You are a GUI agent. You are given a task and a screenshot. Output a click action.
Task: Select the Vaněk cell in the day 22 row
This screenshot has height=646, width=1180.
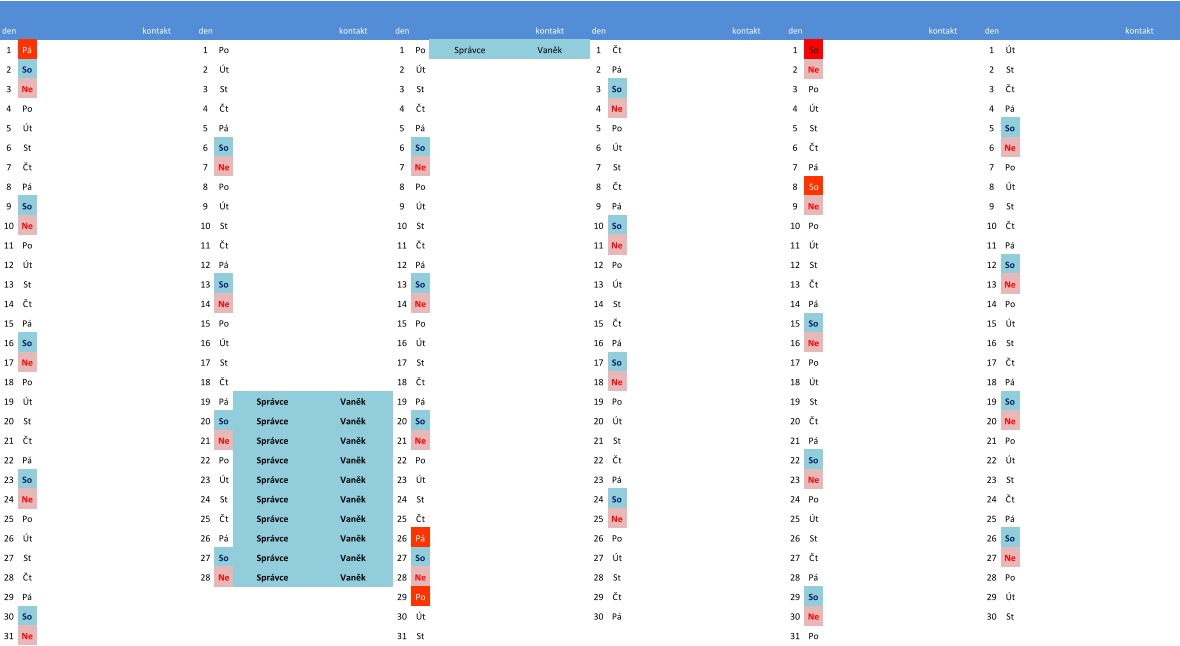[x=353, y=461]
